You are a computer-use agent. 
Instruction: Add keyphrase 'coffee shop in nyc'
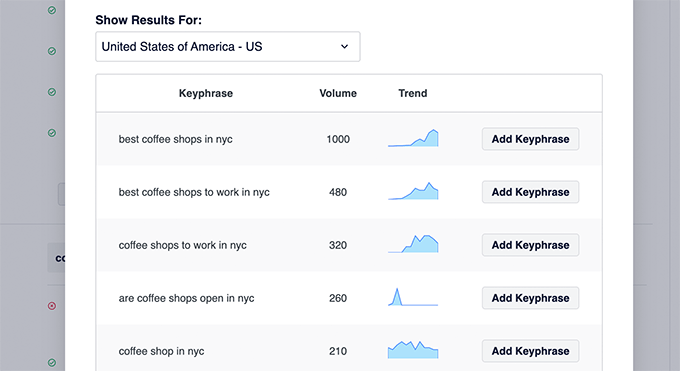pyautogui.click(x=530, y=351)
